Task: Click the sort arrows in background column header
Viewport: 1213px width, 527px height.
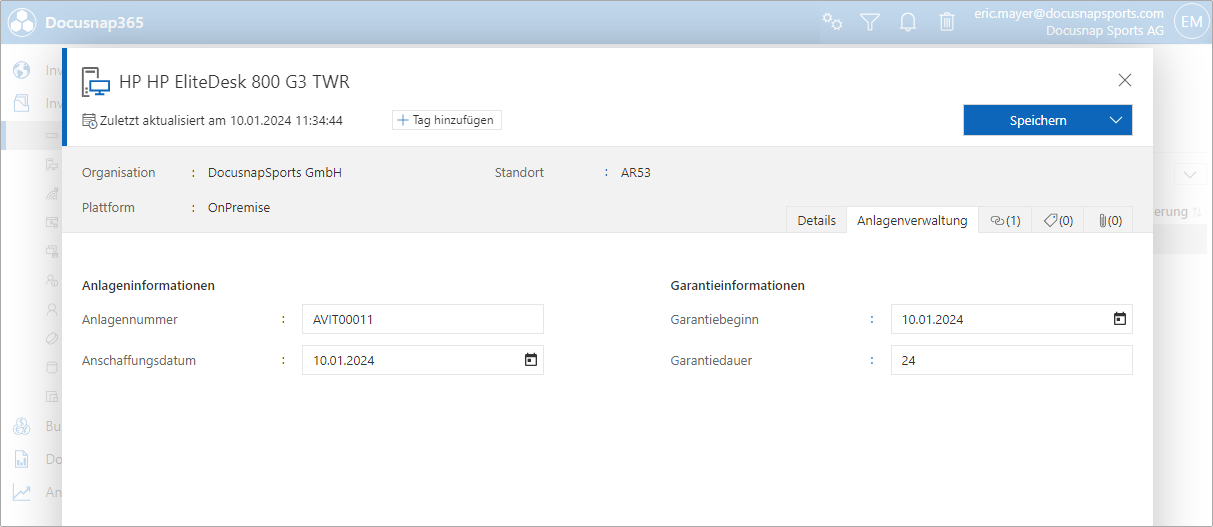Action: pos(1196,212)
